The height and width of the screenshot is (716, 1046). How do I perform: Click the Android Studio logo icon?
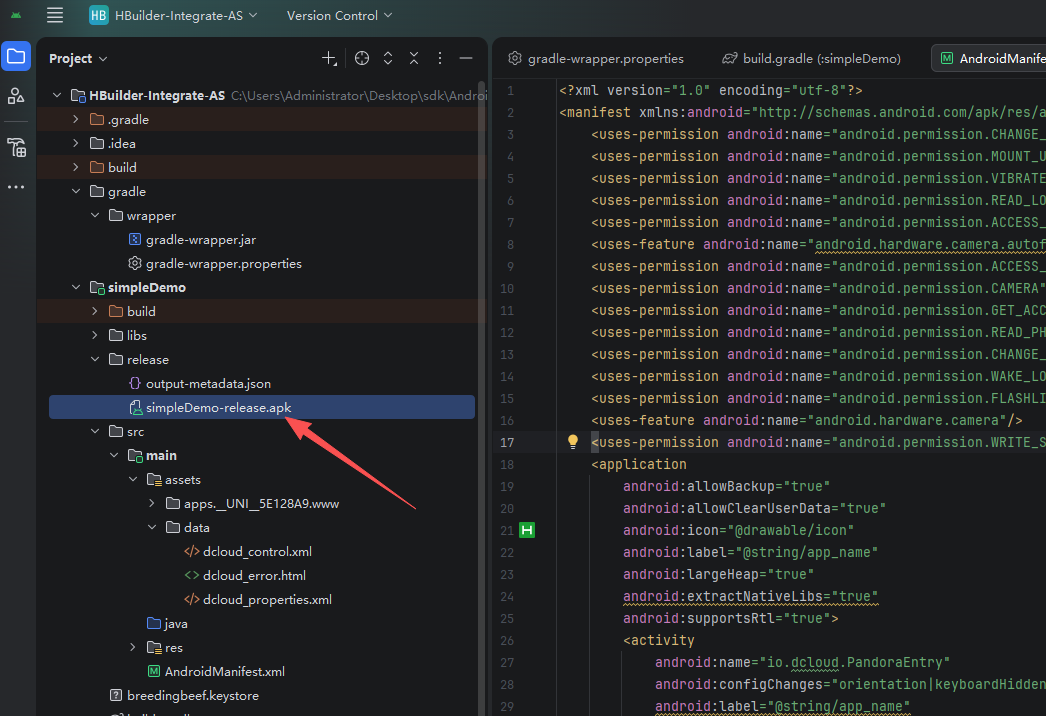(16, 15)
